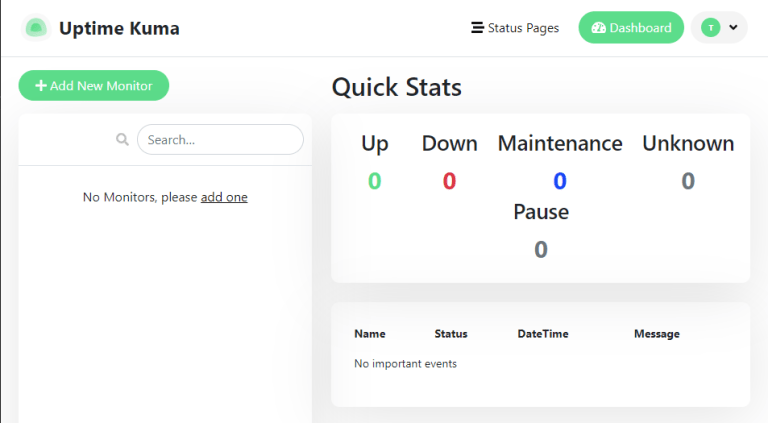This screenshot has height=423, width=768.
Task: Focus the monitor Search field
Action: click(220, 140)
